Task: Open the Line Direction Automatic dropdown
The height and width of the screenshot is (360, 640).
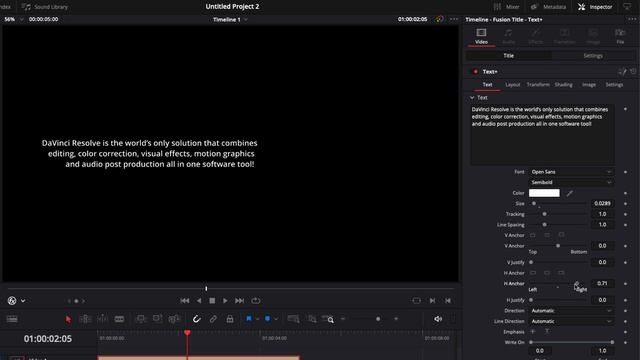Action: point(571,321)
